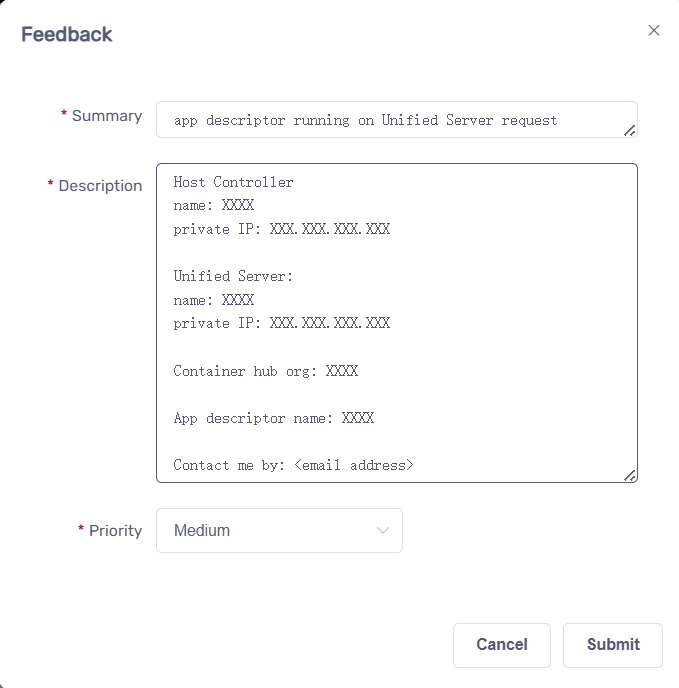Click the name line under Unified Server
This screenshot has height=688, width=679.
213,300
